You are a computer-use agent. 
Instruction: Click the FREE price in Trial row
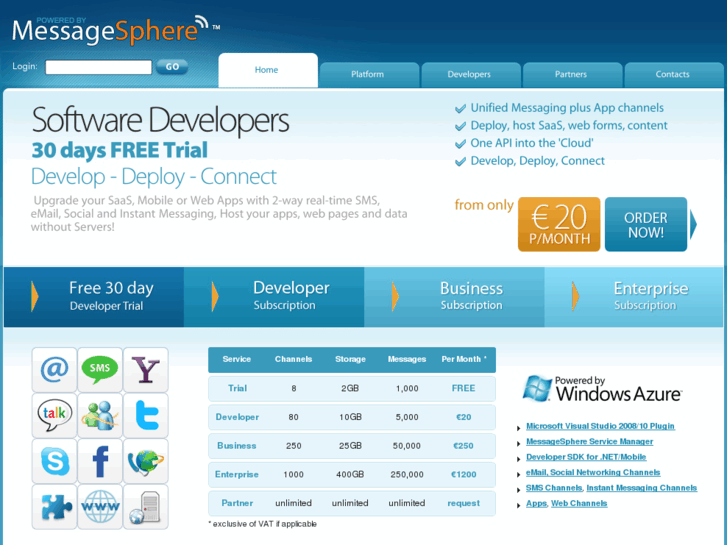click(464, 388)
